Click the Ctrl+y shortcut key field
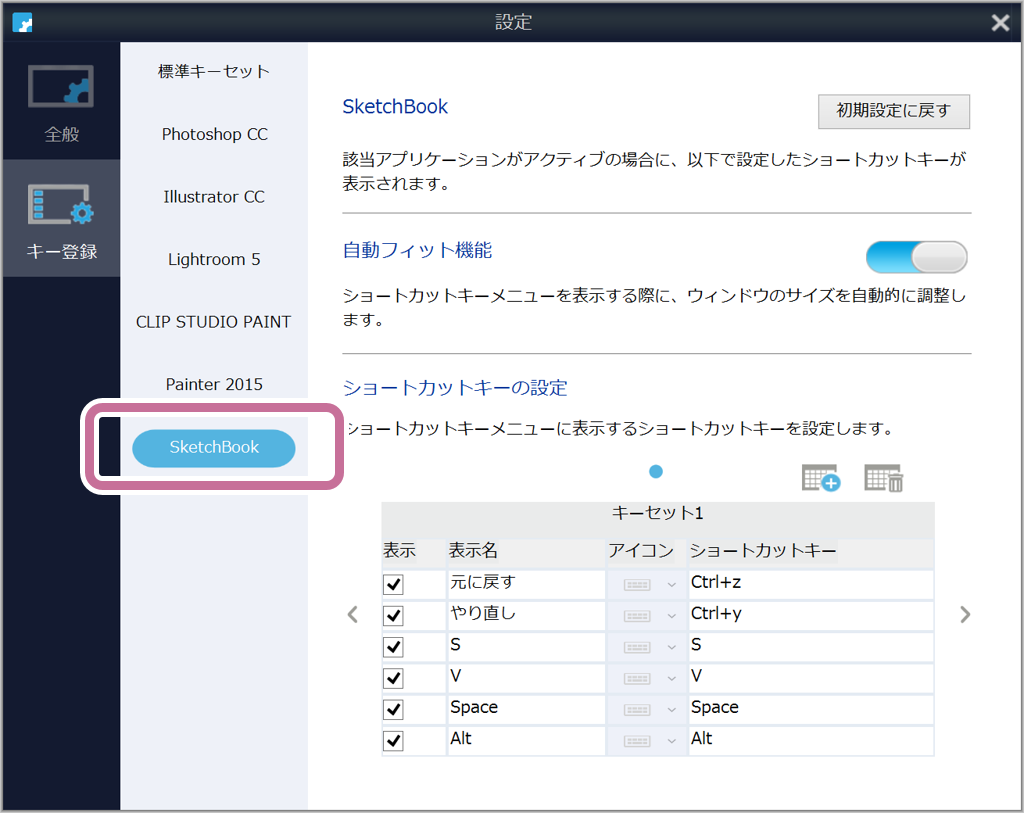The image size is (1024, 813). 811,616
